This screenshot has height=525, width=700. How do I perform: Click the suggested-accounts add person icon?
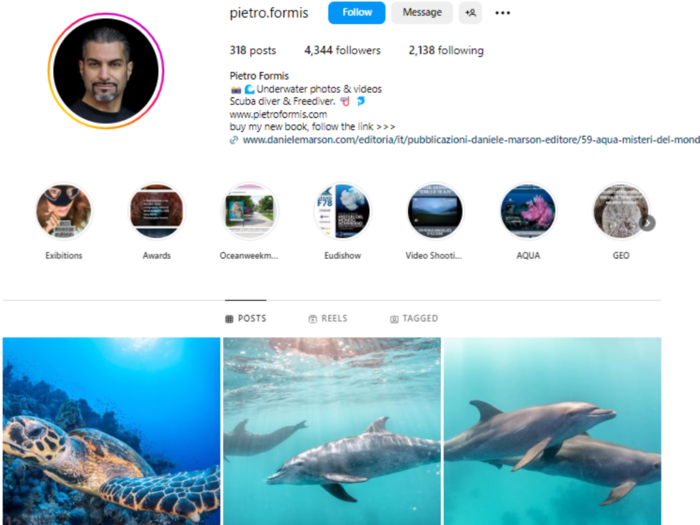pos(470,12)
